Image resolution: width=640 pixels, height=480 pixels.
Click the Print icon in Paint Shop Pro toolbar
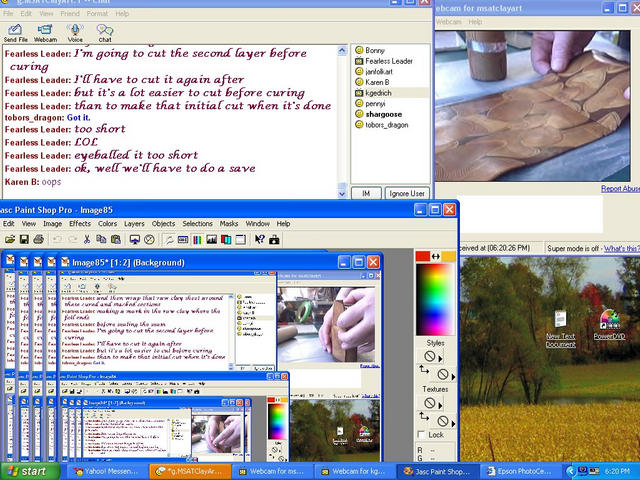38,240
